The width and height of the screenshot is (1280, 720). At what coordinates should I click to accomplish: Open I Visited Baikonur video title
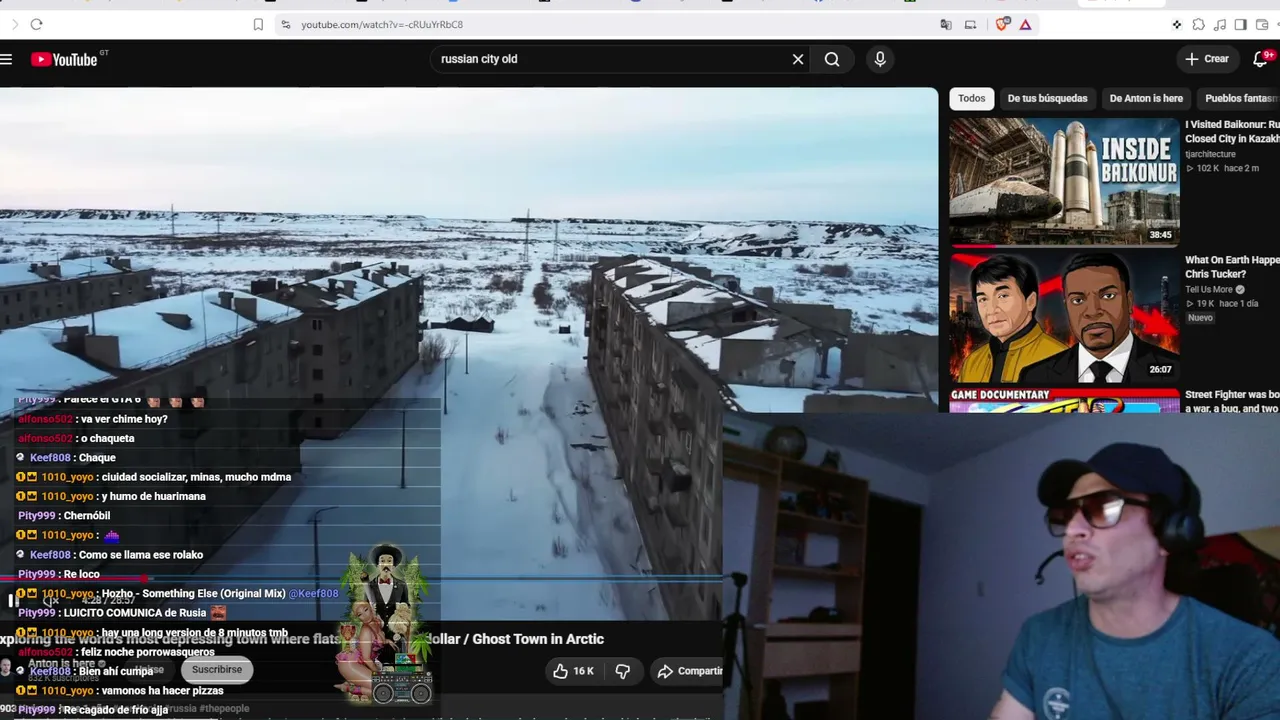[x=1232, y=132]
